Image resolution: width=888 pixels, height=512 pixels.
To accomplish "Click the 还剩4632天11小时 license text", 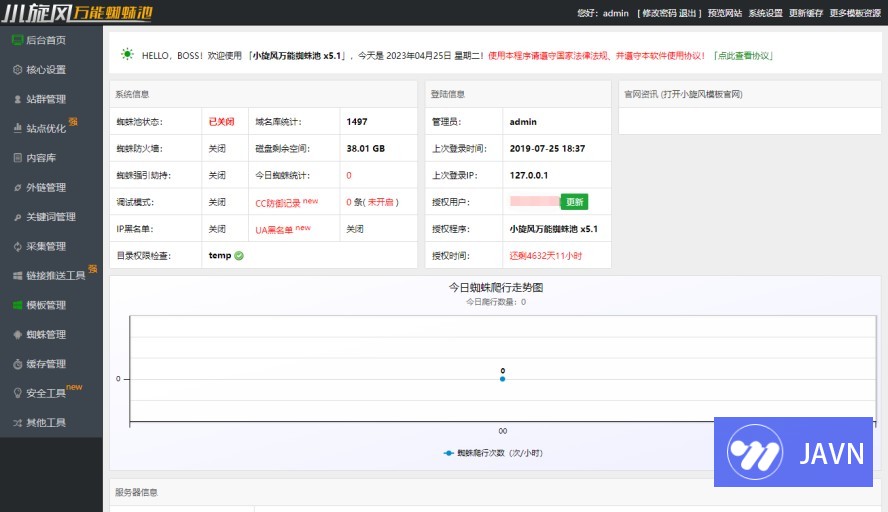I will [x=545, y=255].
